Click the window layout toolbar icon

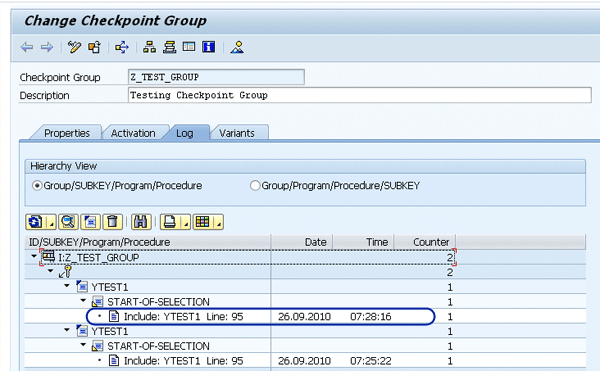(x=189, y=47)
